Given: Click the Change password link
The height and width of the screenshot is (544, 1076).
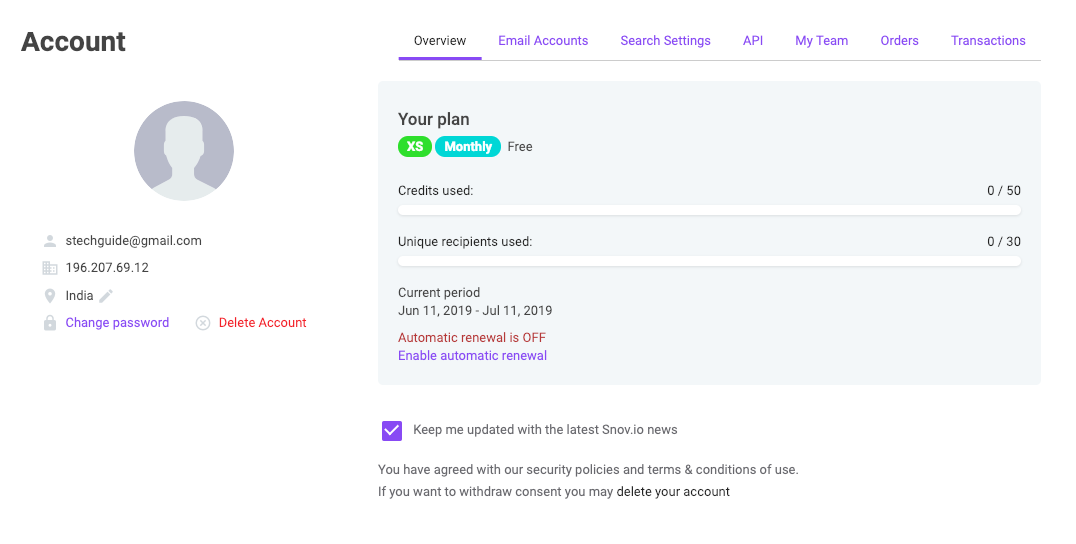Looking at the screenshot, I should 117,323.
